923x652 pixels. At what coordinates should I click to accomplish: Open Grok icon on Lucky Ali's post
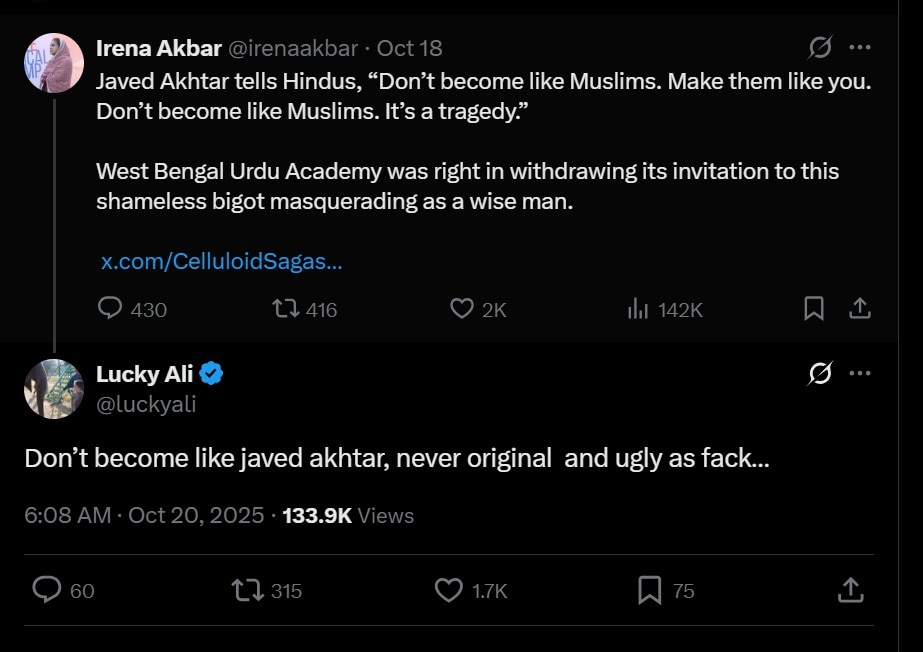820,374
